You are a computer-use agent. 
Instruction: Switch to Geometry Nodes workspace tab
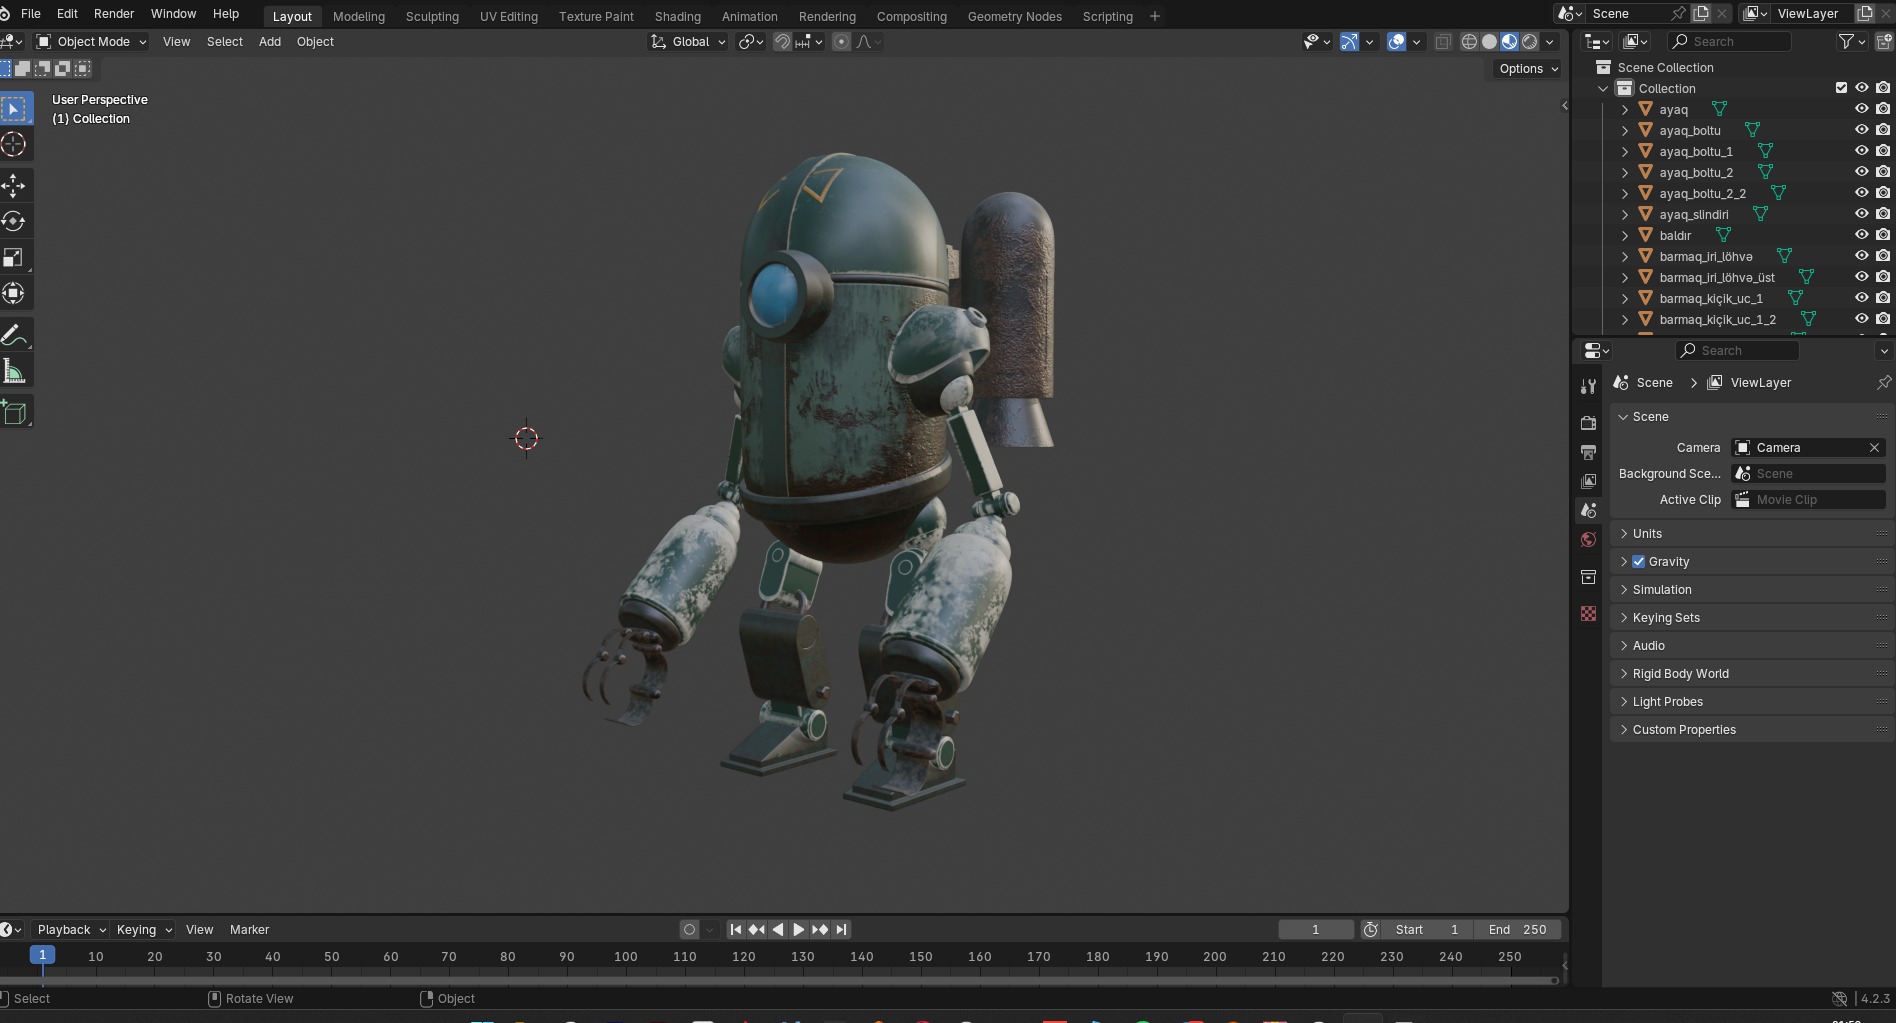point(1015,16)
